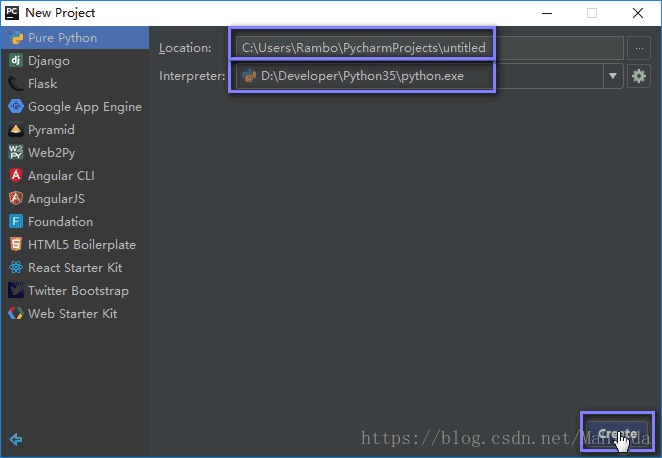Viewport: 662px width, 458px height.
Task: Click the Foundation F icon
Action: pos(16,222)
